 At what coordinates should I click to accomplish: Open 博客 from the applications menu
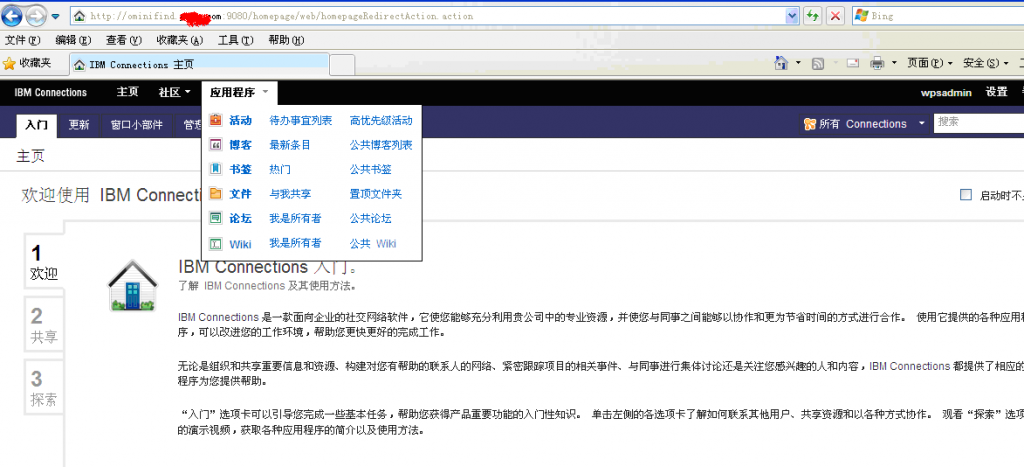coord(240,145)
